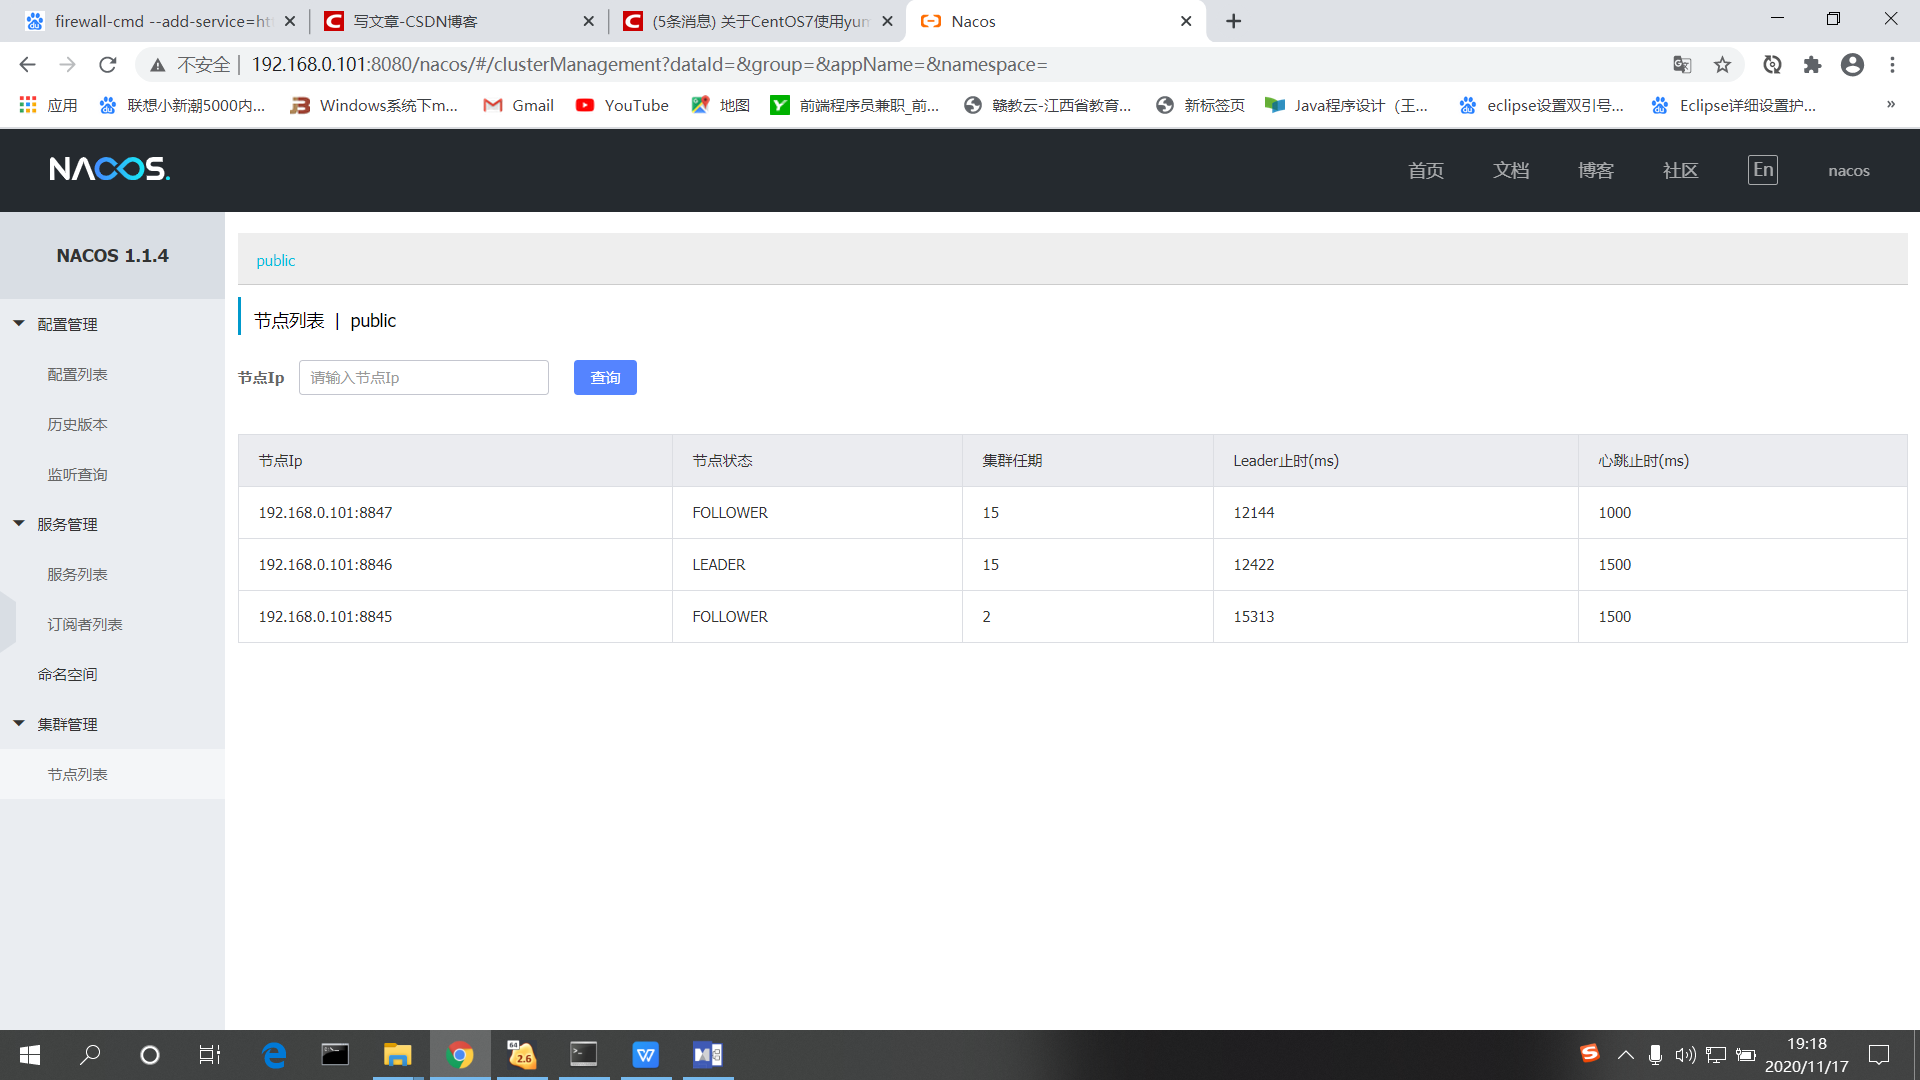Click the public namespace link

point(275,260)
